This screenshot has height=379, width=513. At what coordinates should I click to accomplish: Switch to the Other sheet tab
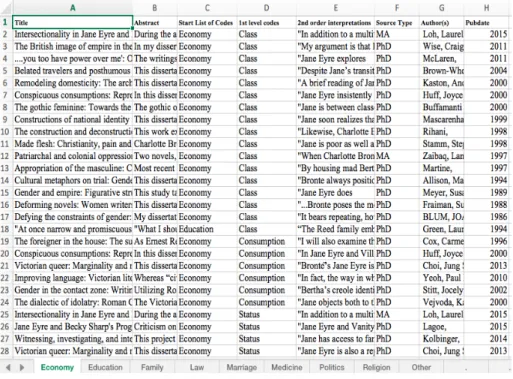(421, 367)
